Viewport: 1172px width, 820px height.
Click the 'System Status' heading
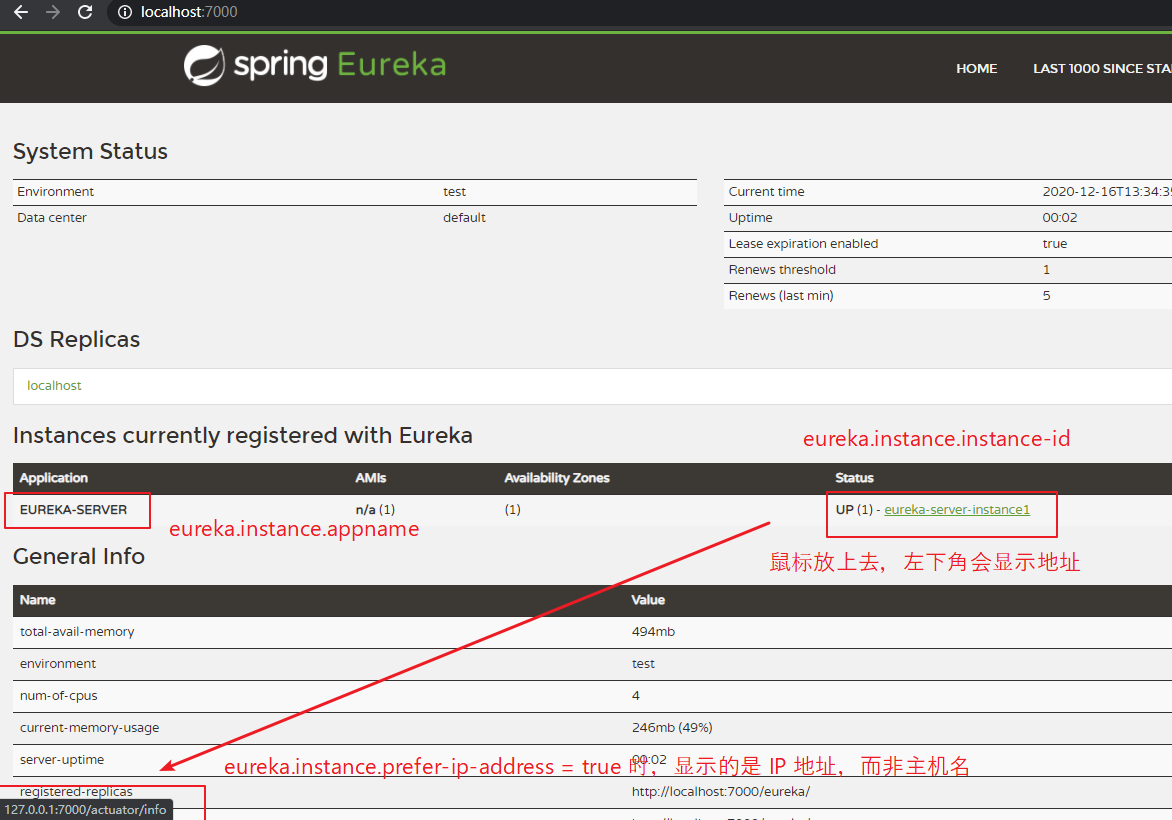tap(90, 152)
